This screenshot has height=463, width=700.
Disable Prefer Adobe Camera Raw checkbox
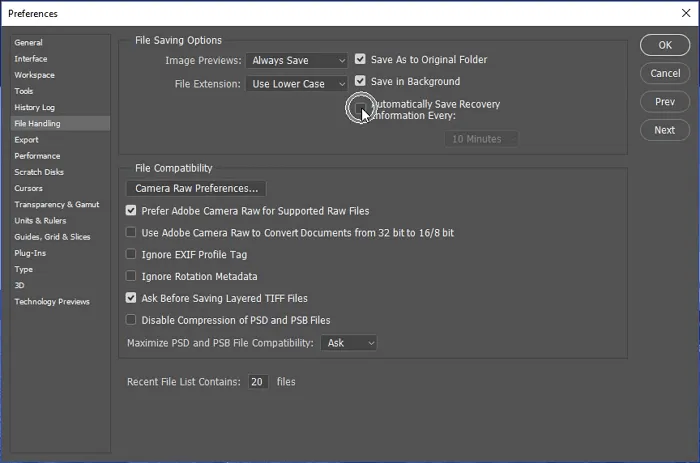coord(131,211)
